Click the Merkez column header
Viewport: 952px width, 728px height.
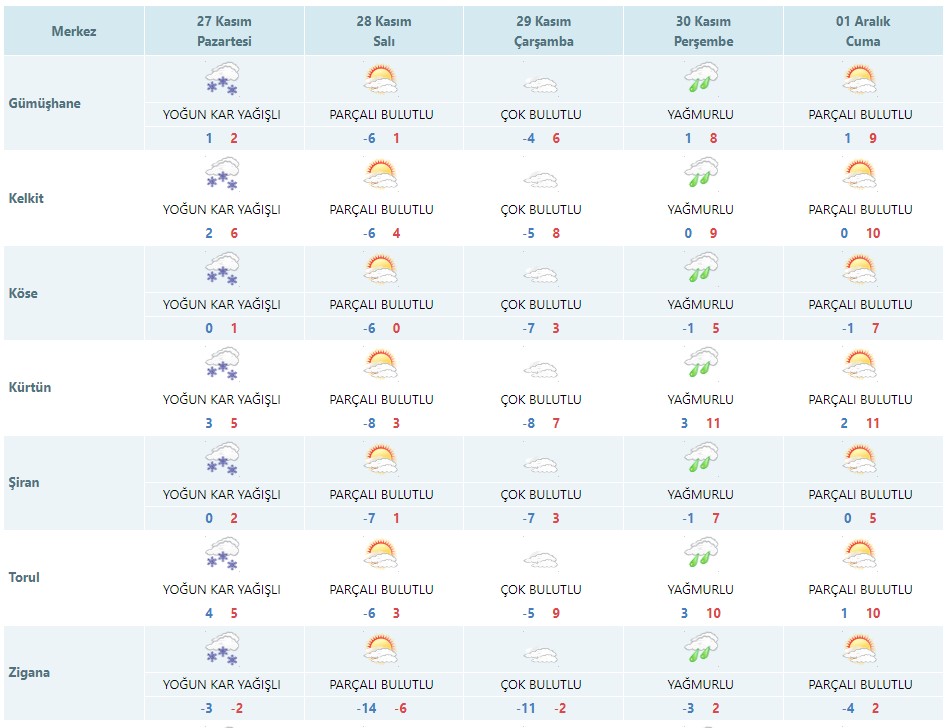[74, 31]
